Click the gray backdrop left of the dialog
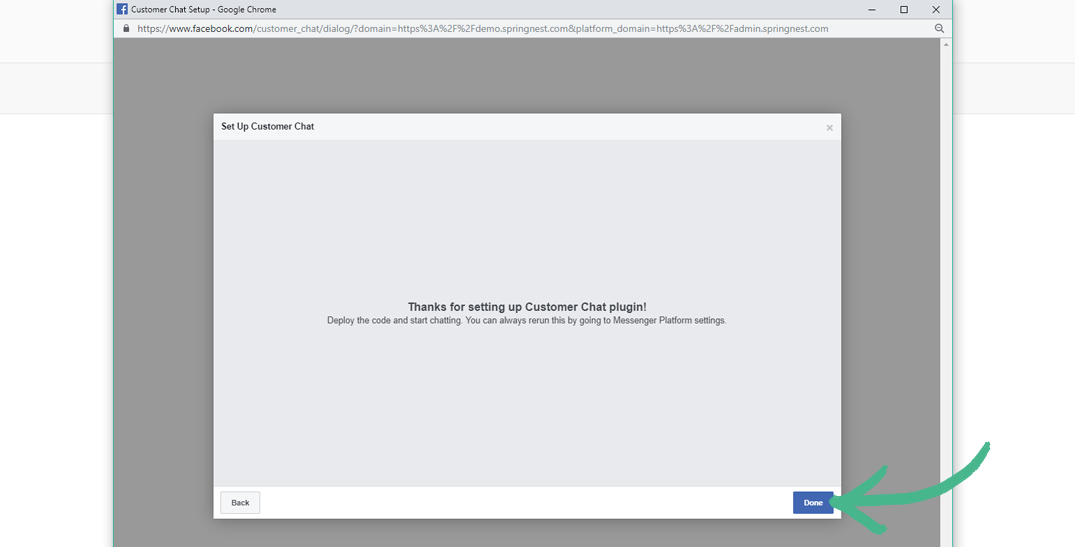The width and height of the screenshot is (1075, 547). tap(162, 300)
